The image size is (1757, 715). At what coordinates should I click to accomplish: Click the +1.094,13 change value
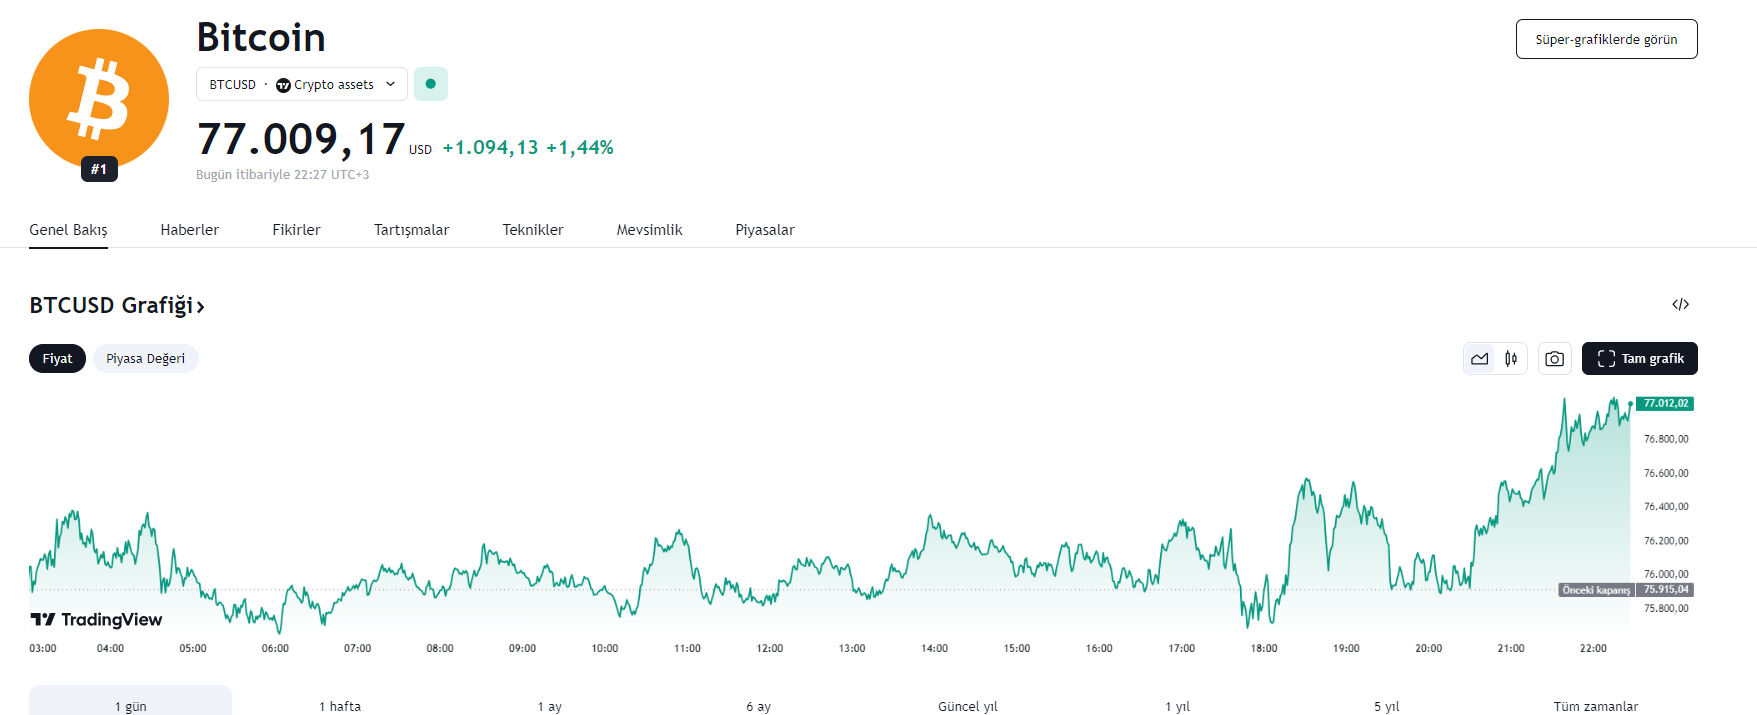pyautogui.click(x=491, y=148)
